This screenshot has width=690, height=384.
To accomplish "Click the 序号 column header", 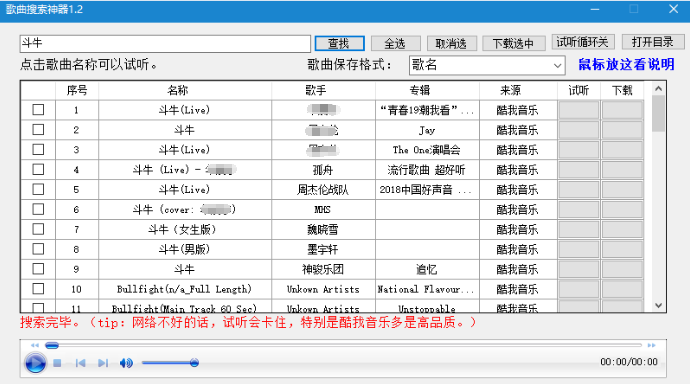I will click(77, 91).
